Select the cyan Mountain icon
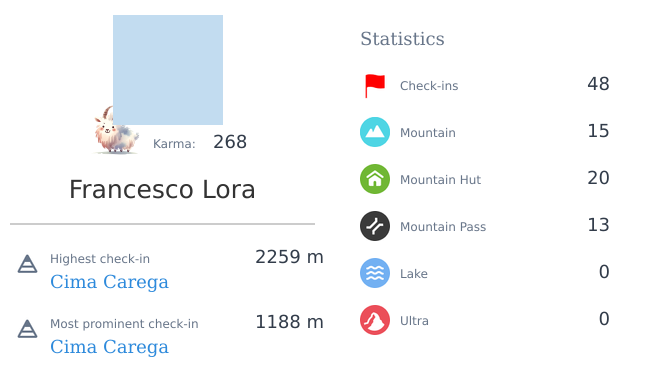650x385 pixels. point(375,132)
